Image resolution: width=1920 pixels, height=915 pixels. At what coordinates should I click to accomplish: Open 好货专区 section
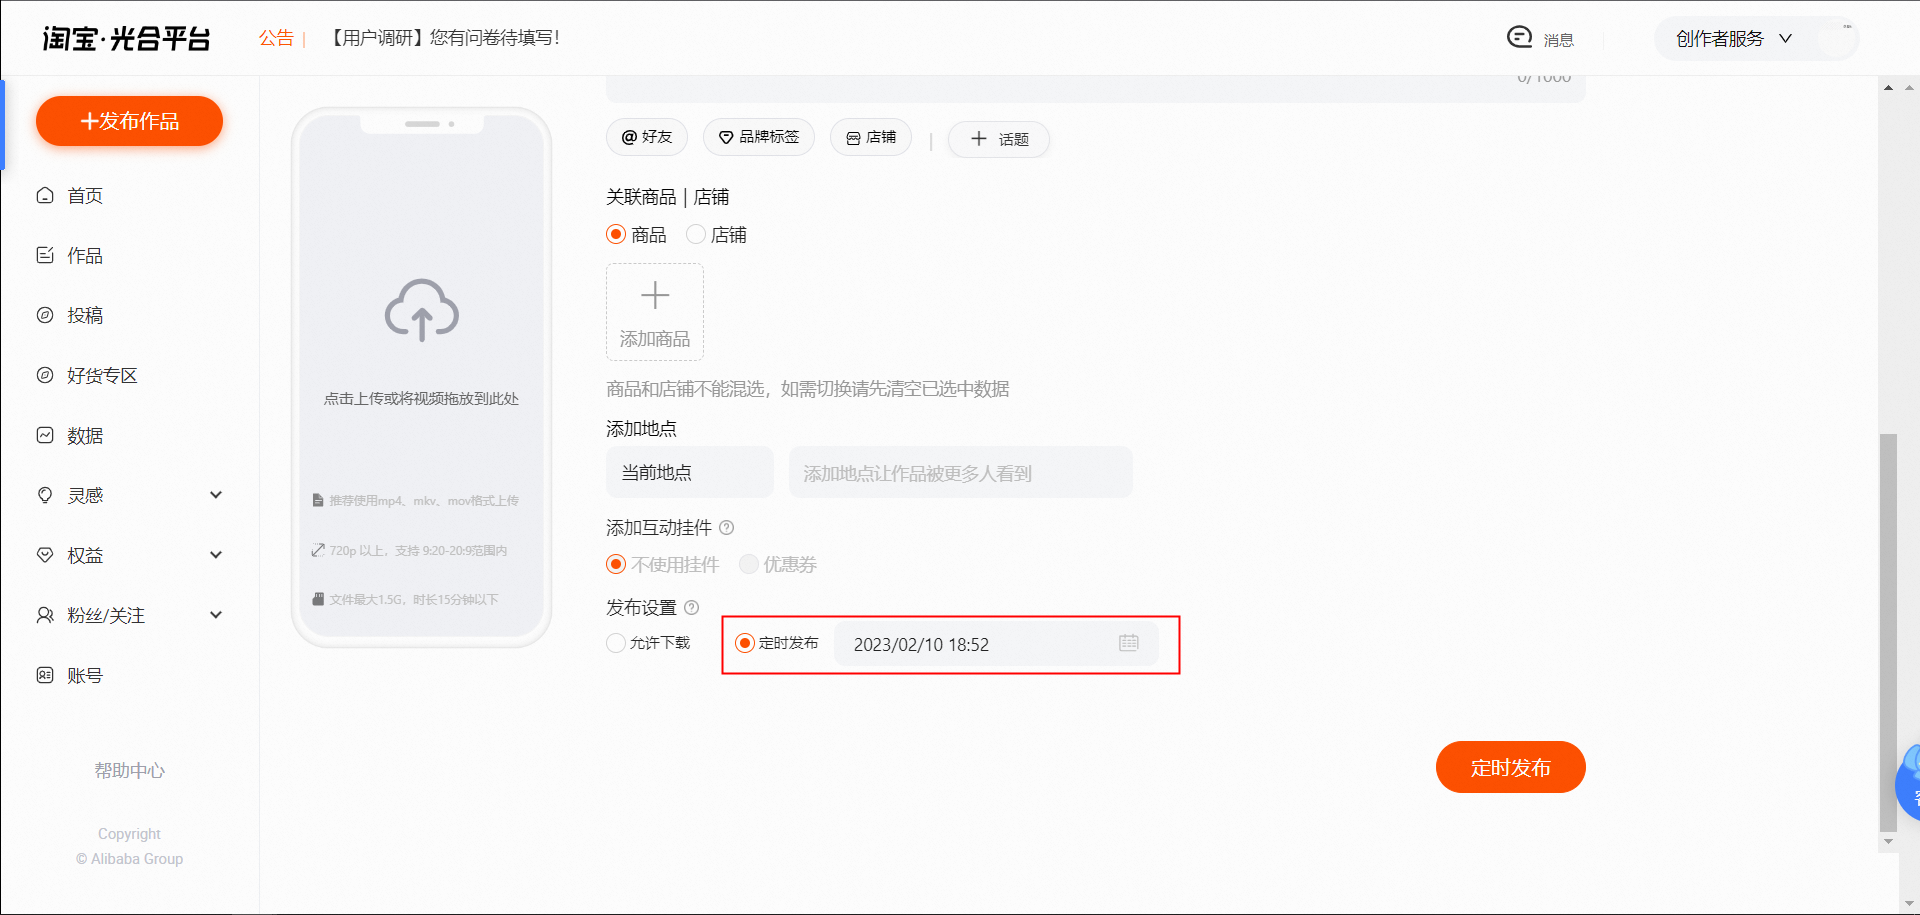point(102,376)
